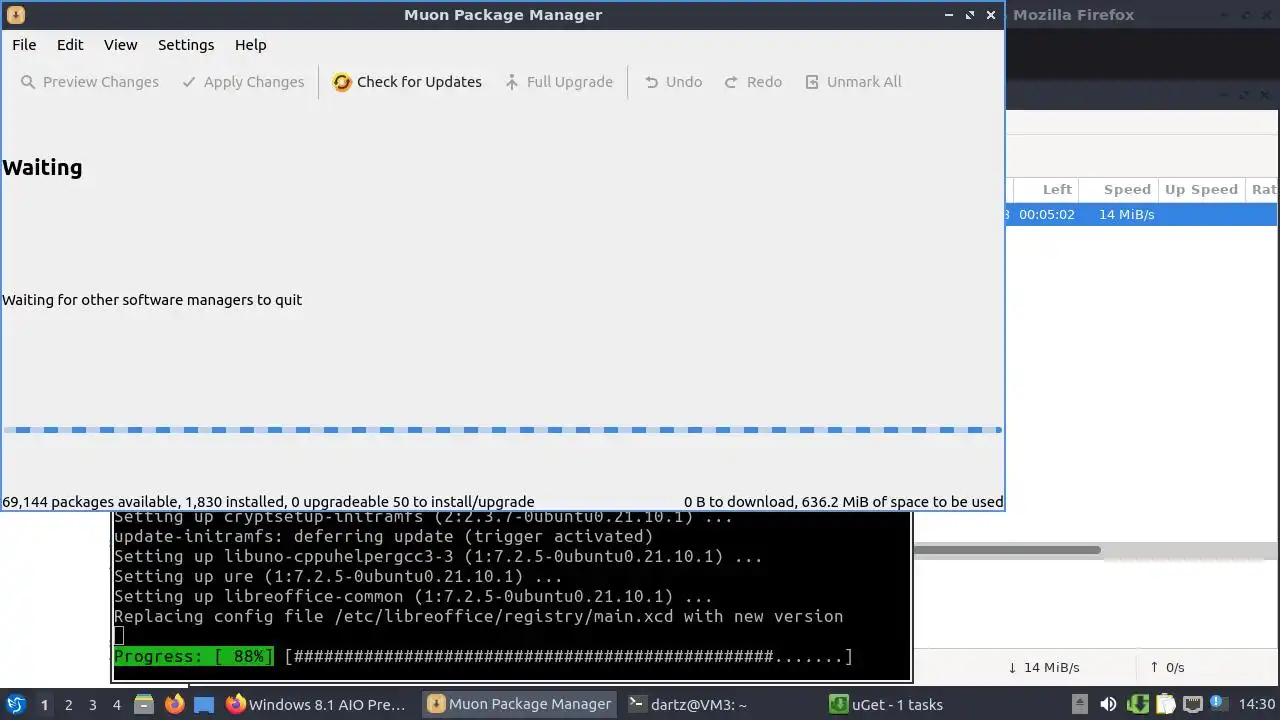Viewport: 1280px width, 720px height.
Task: Switch to uGet - 1 tasks taskbar entry
Action: tap(921, 704)
